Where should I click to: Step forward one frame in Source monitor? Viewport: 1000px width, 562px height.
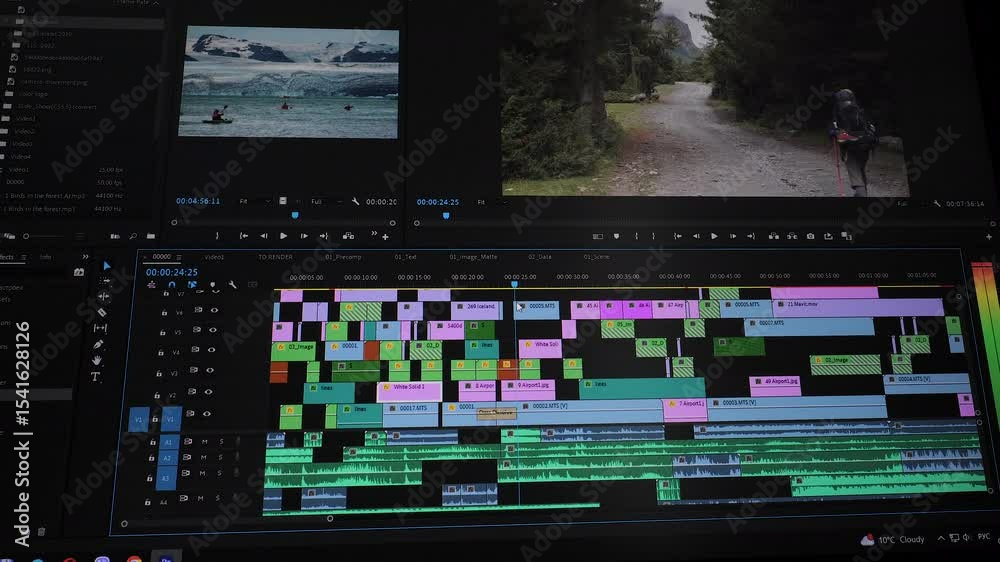click(x=304, y=236)
